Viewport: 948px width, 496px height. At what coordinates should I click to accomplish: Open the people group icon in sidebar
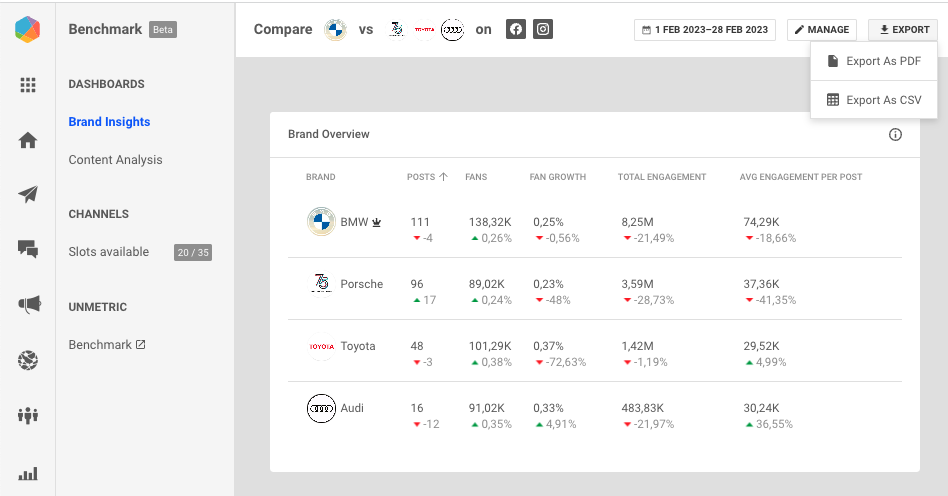(28, 416)
